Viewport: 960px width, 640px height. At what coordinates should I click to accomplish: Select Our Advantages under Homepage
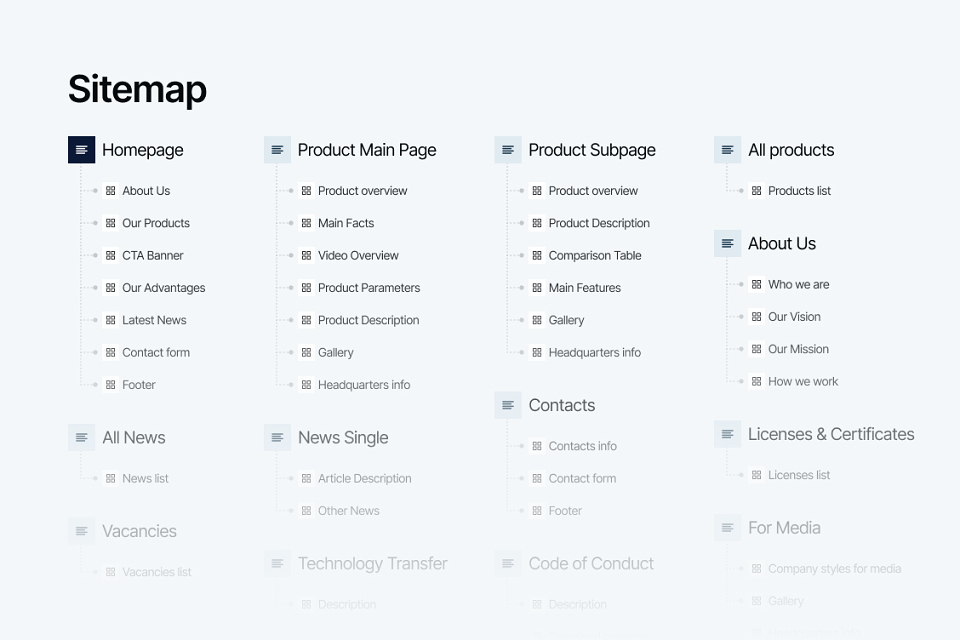point(163,288)
